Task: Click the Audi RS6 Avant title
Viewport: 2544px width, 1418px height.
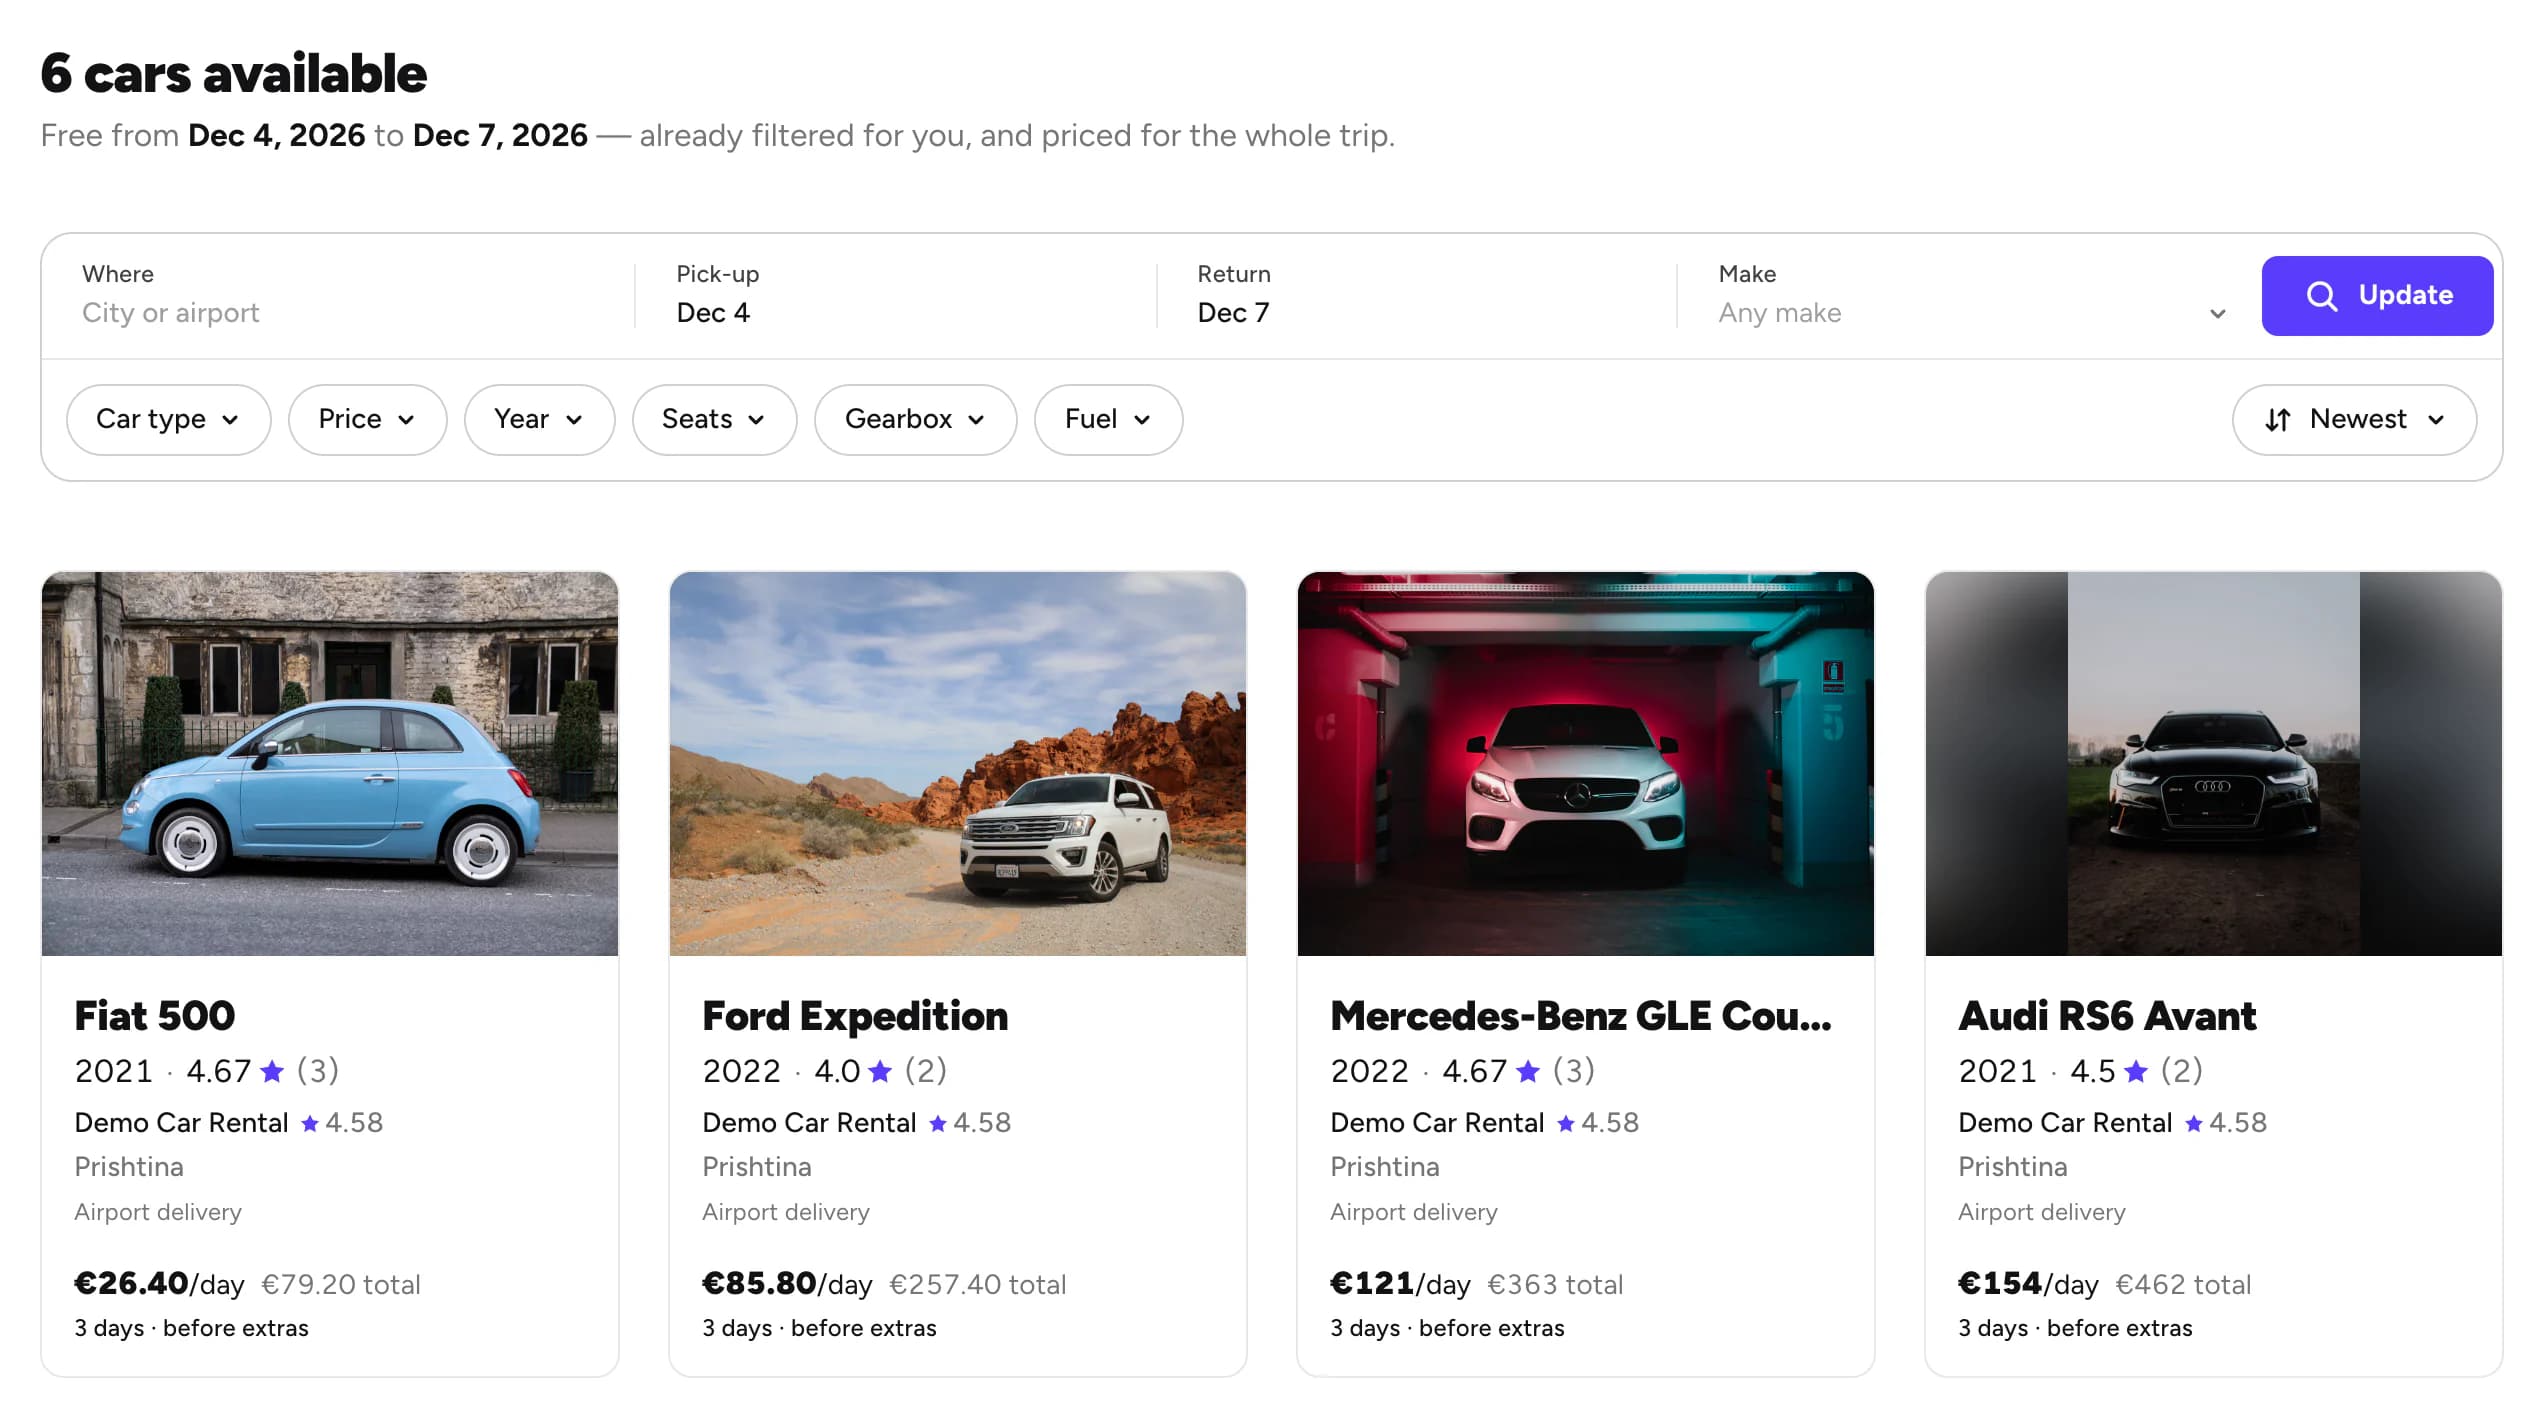Action: pos(2107,1016)
